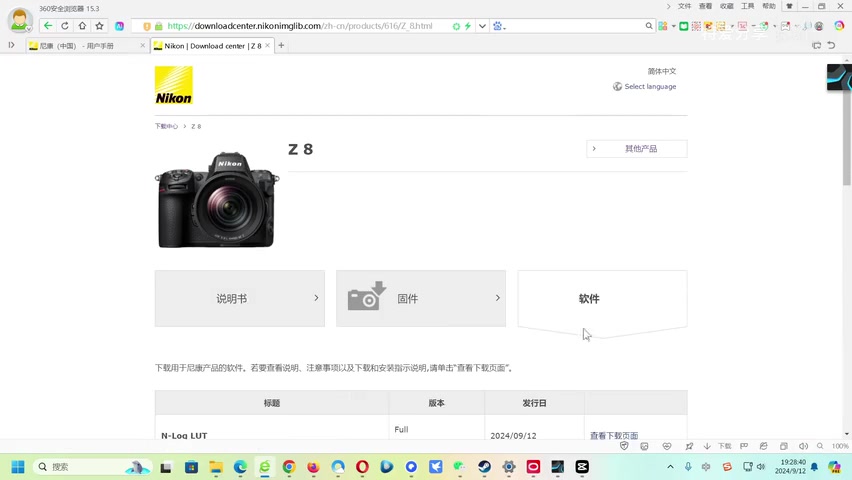
Task: Click the tab list icon beside the undo arrow
Action: (816, 46)
